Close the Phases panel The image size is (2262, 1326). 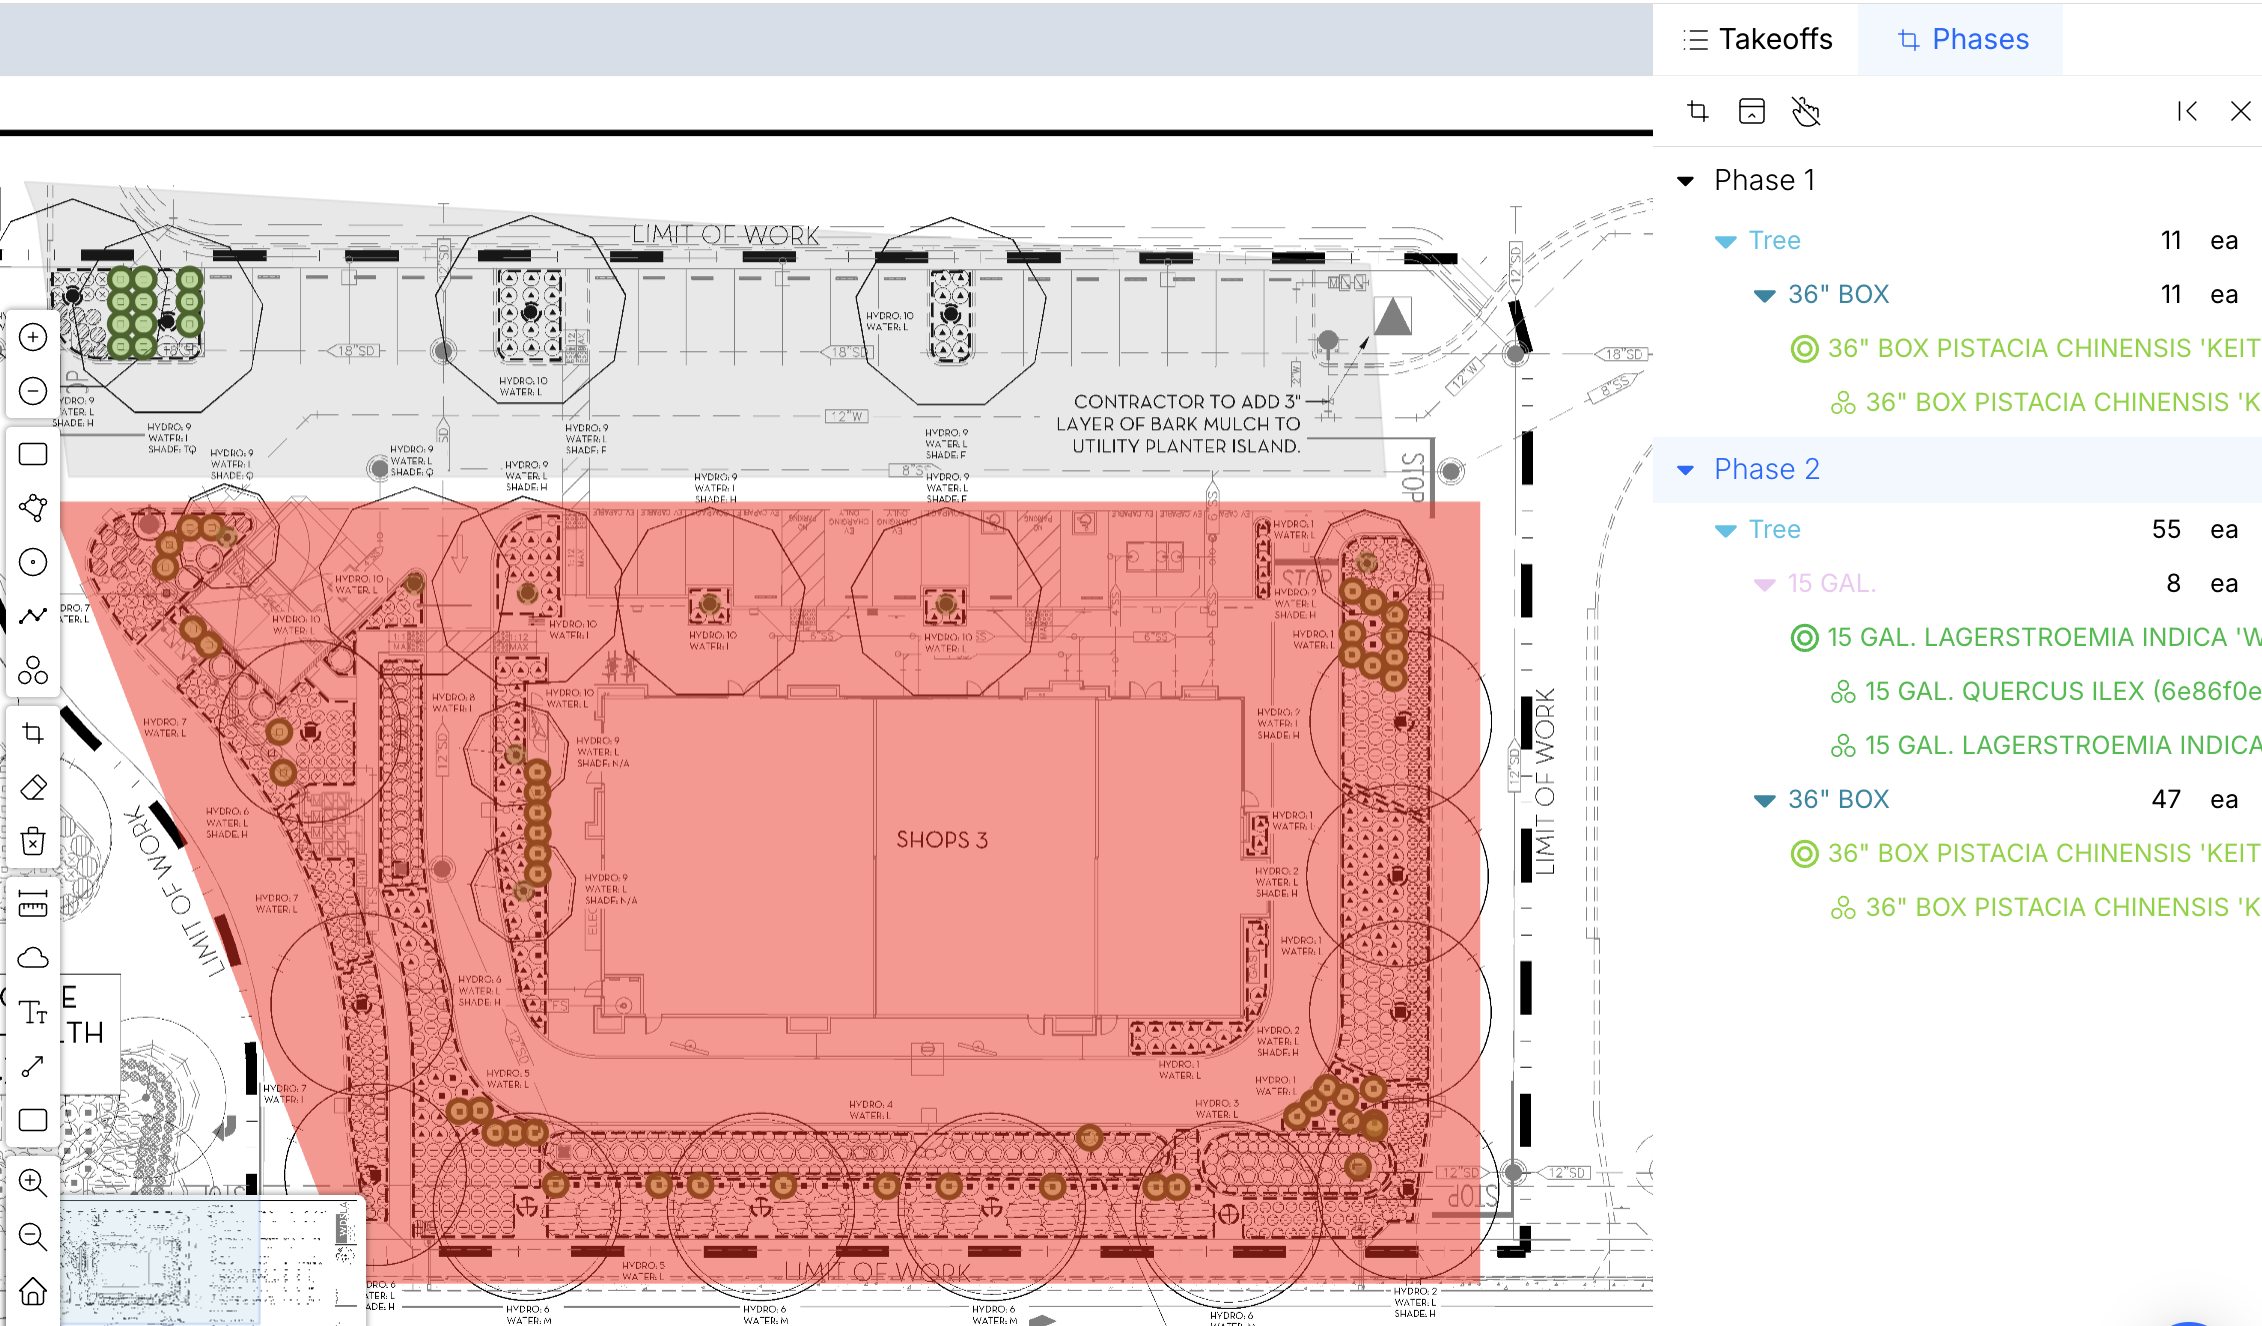(x=2239, y=111)
